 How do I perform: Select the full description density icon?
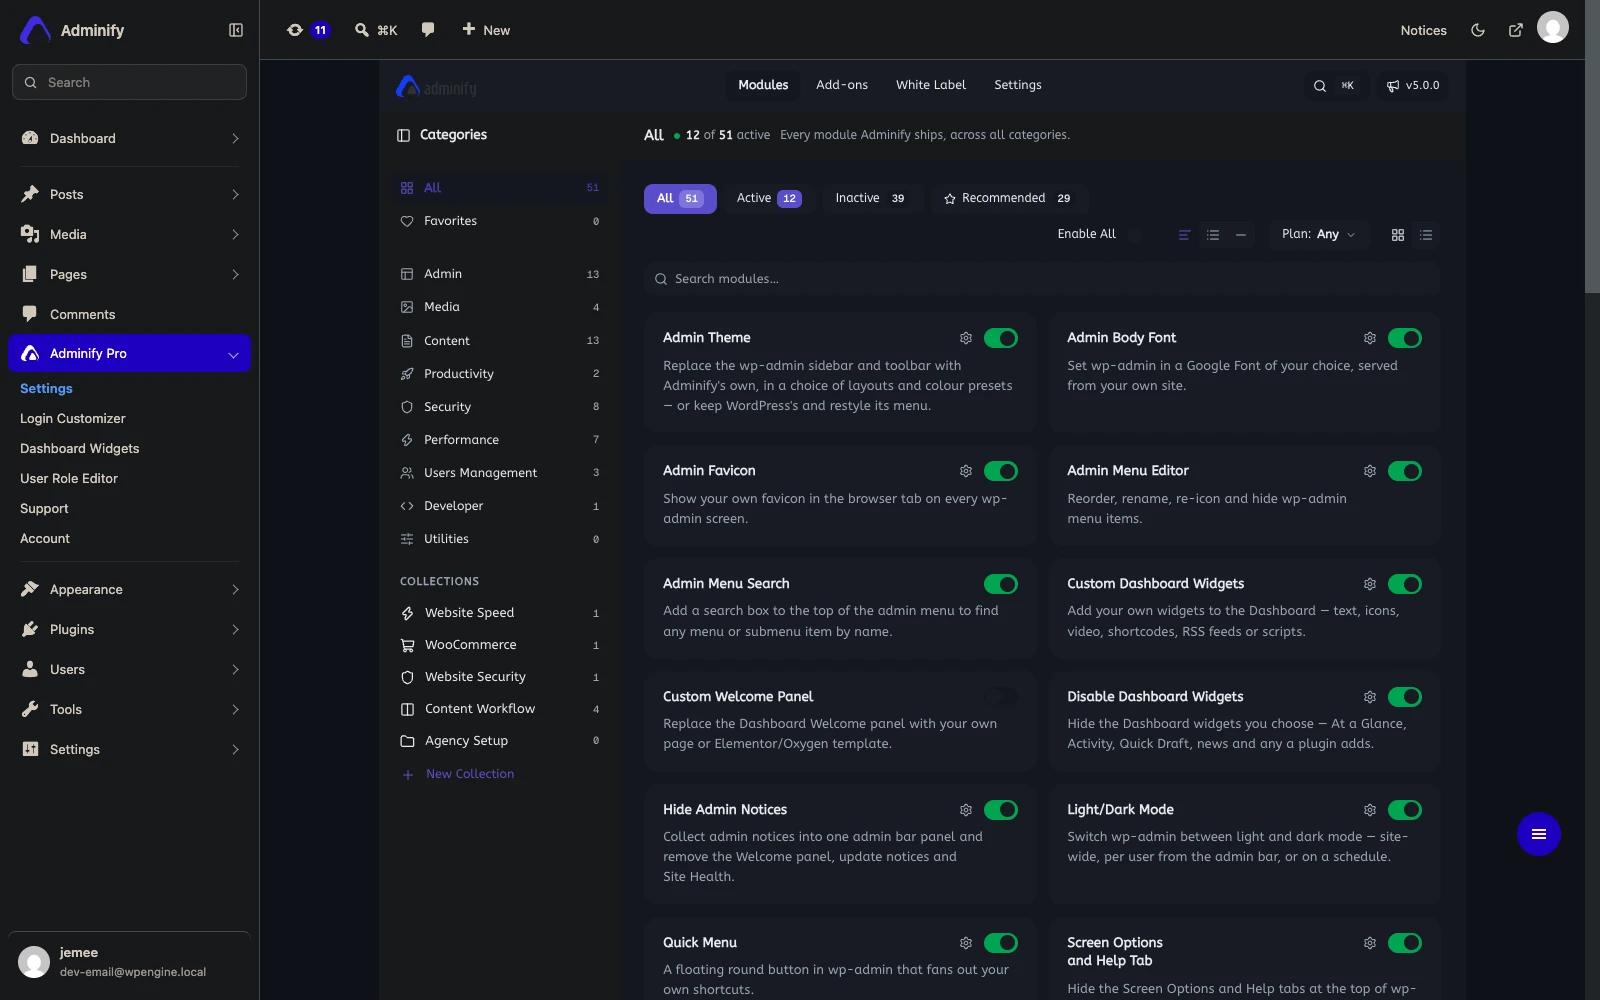pyautogui.click(x=1185, y=235)
